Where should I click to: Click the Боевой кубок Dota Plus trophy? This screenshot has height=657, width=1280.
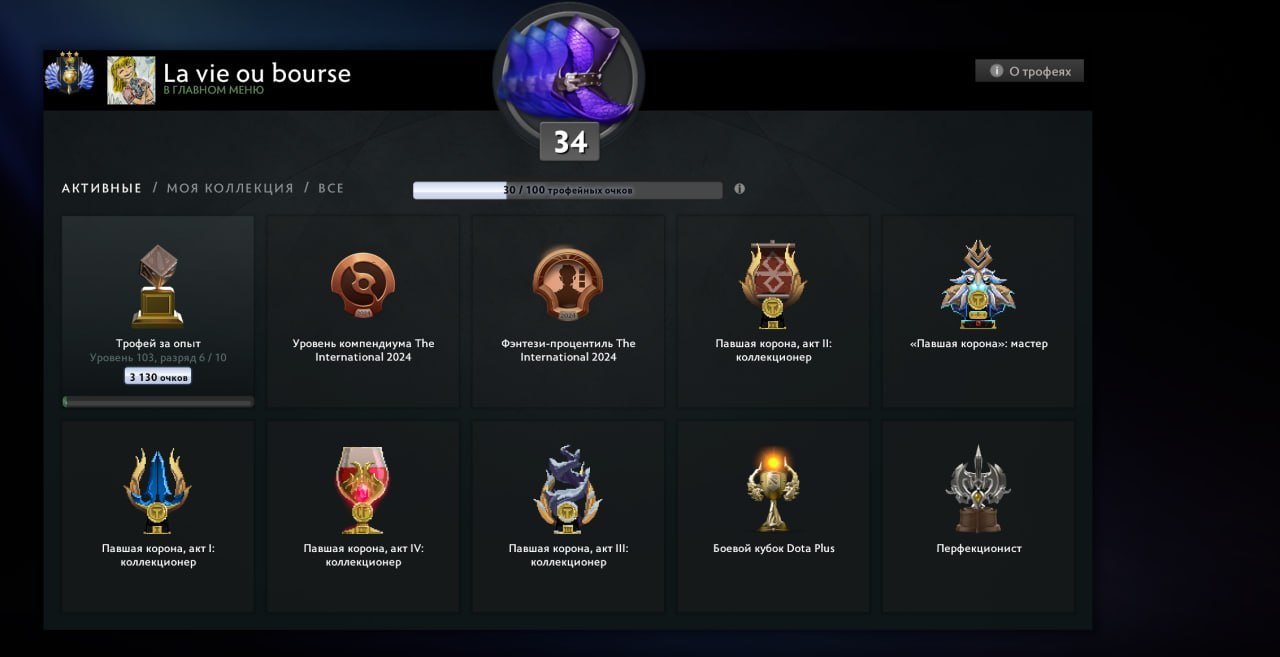tap(773, 490)
